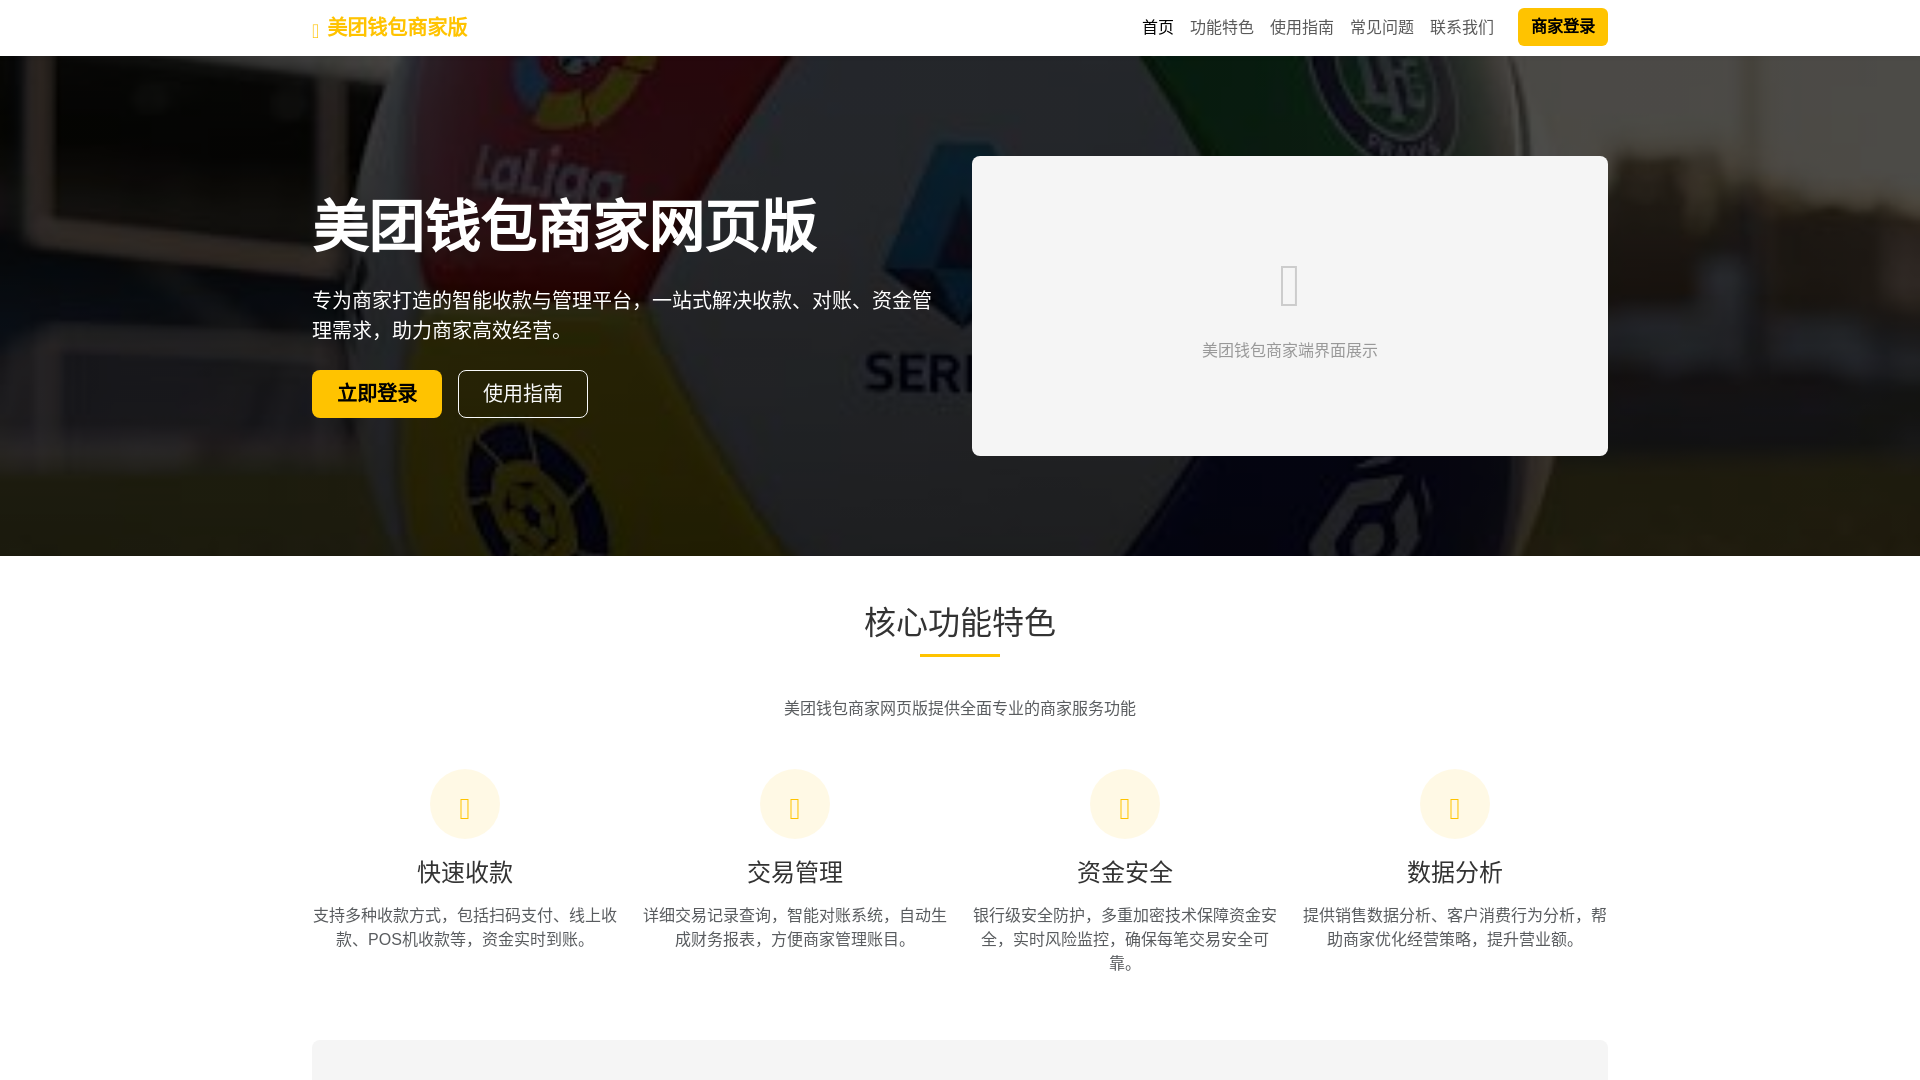1920x1080 pixels.
Task: Open 使用指南 in the top navigation
Action: (x=1302, y=27)
